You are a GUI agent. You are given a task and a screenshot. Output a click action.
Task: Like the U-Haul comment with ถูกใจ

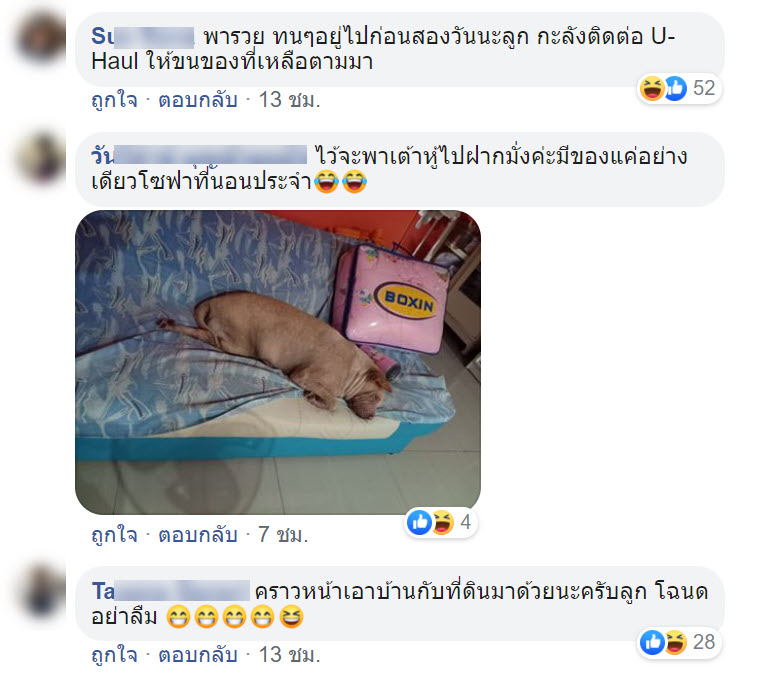[114, 100]
